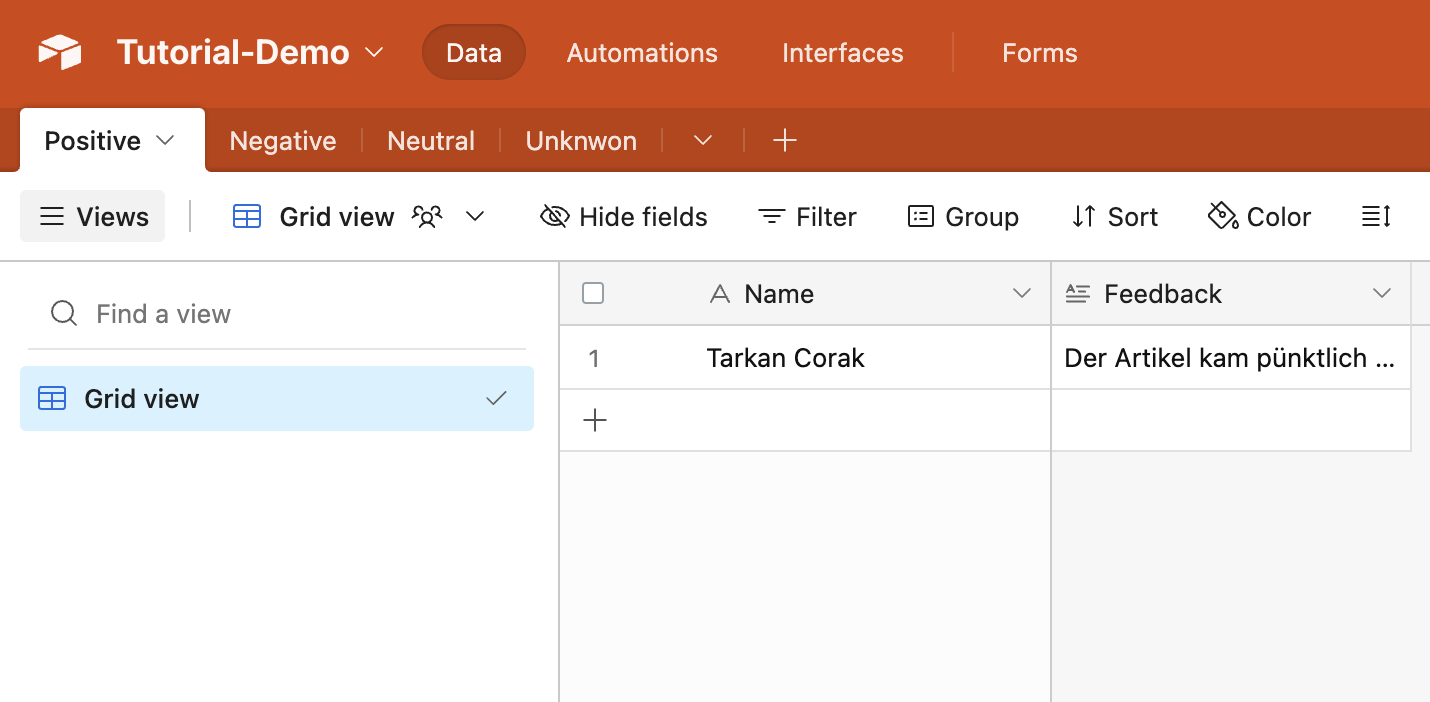Screen dimensions: 1430x702
Task: Expand the Tutorial-Demo base name dropdown
Action: [x=374, y=53]
